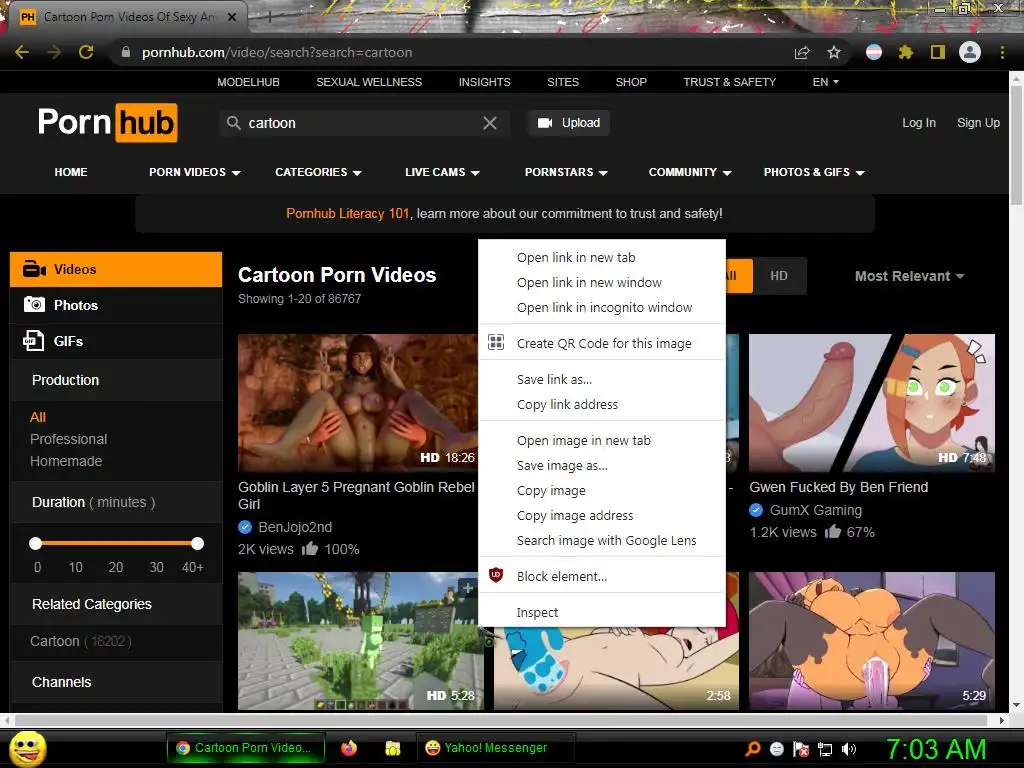This screenshot has height=768, width=1024.
Task: Click the magnifier icon in the system tray
Action: click(753, 749)
